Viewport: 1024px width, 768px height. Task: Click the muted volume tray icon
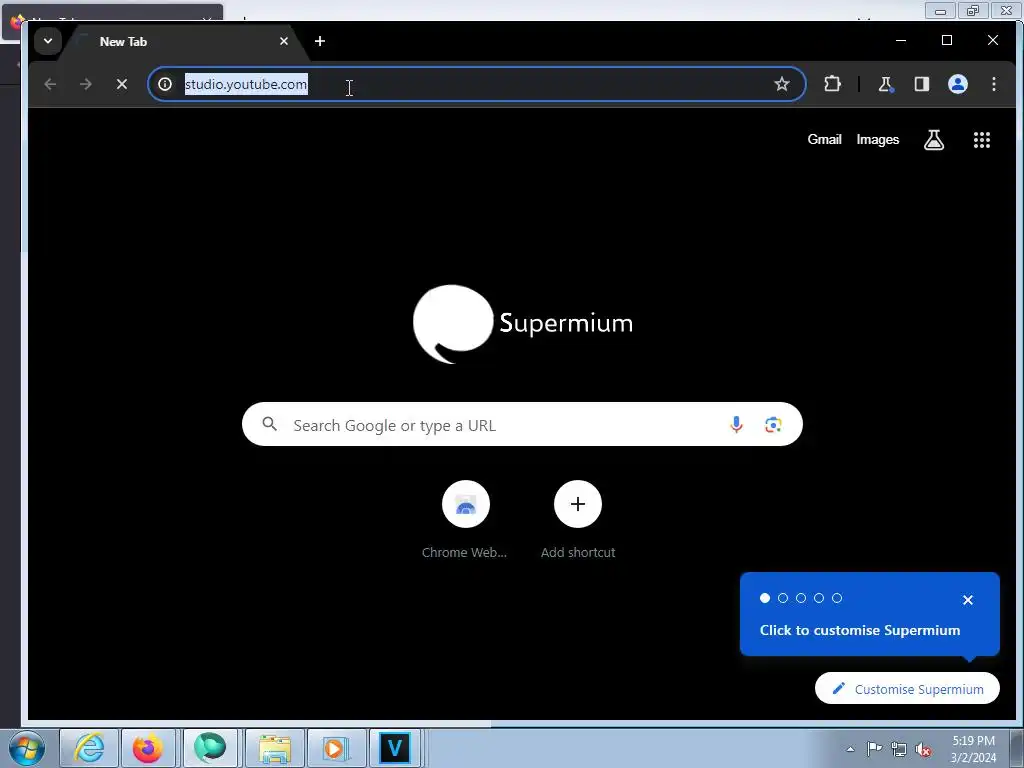click(x=923, y=749)
